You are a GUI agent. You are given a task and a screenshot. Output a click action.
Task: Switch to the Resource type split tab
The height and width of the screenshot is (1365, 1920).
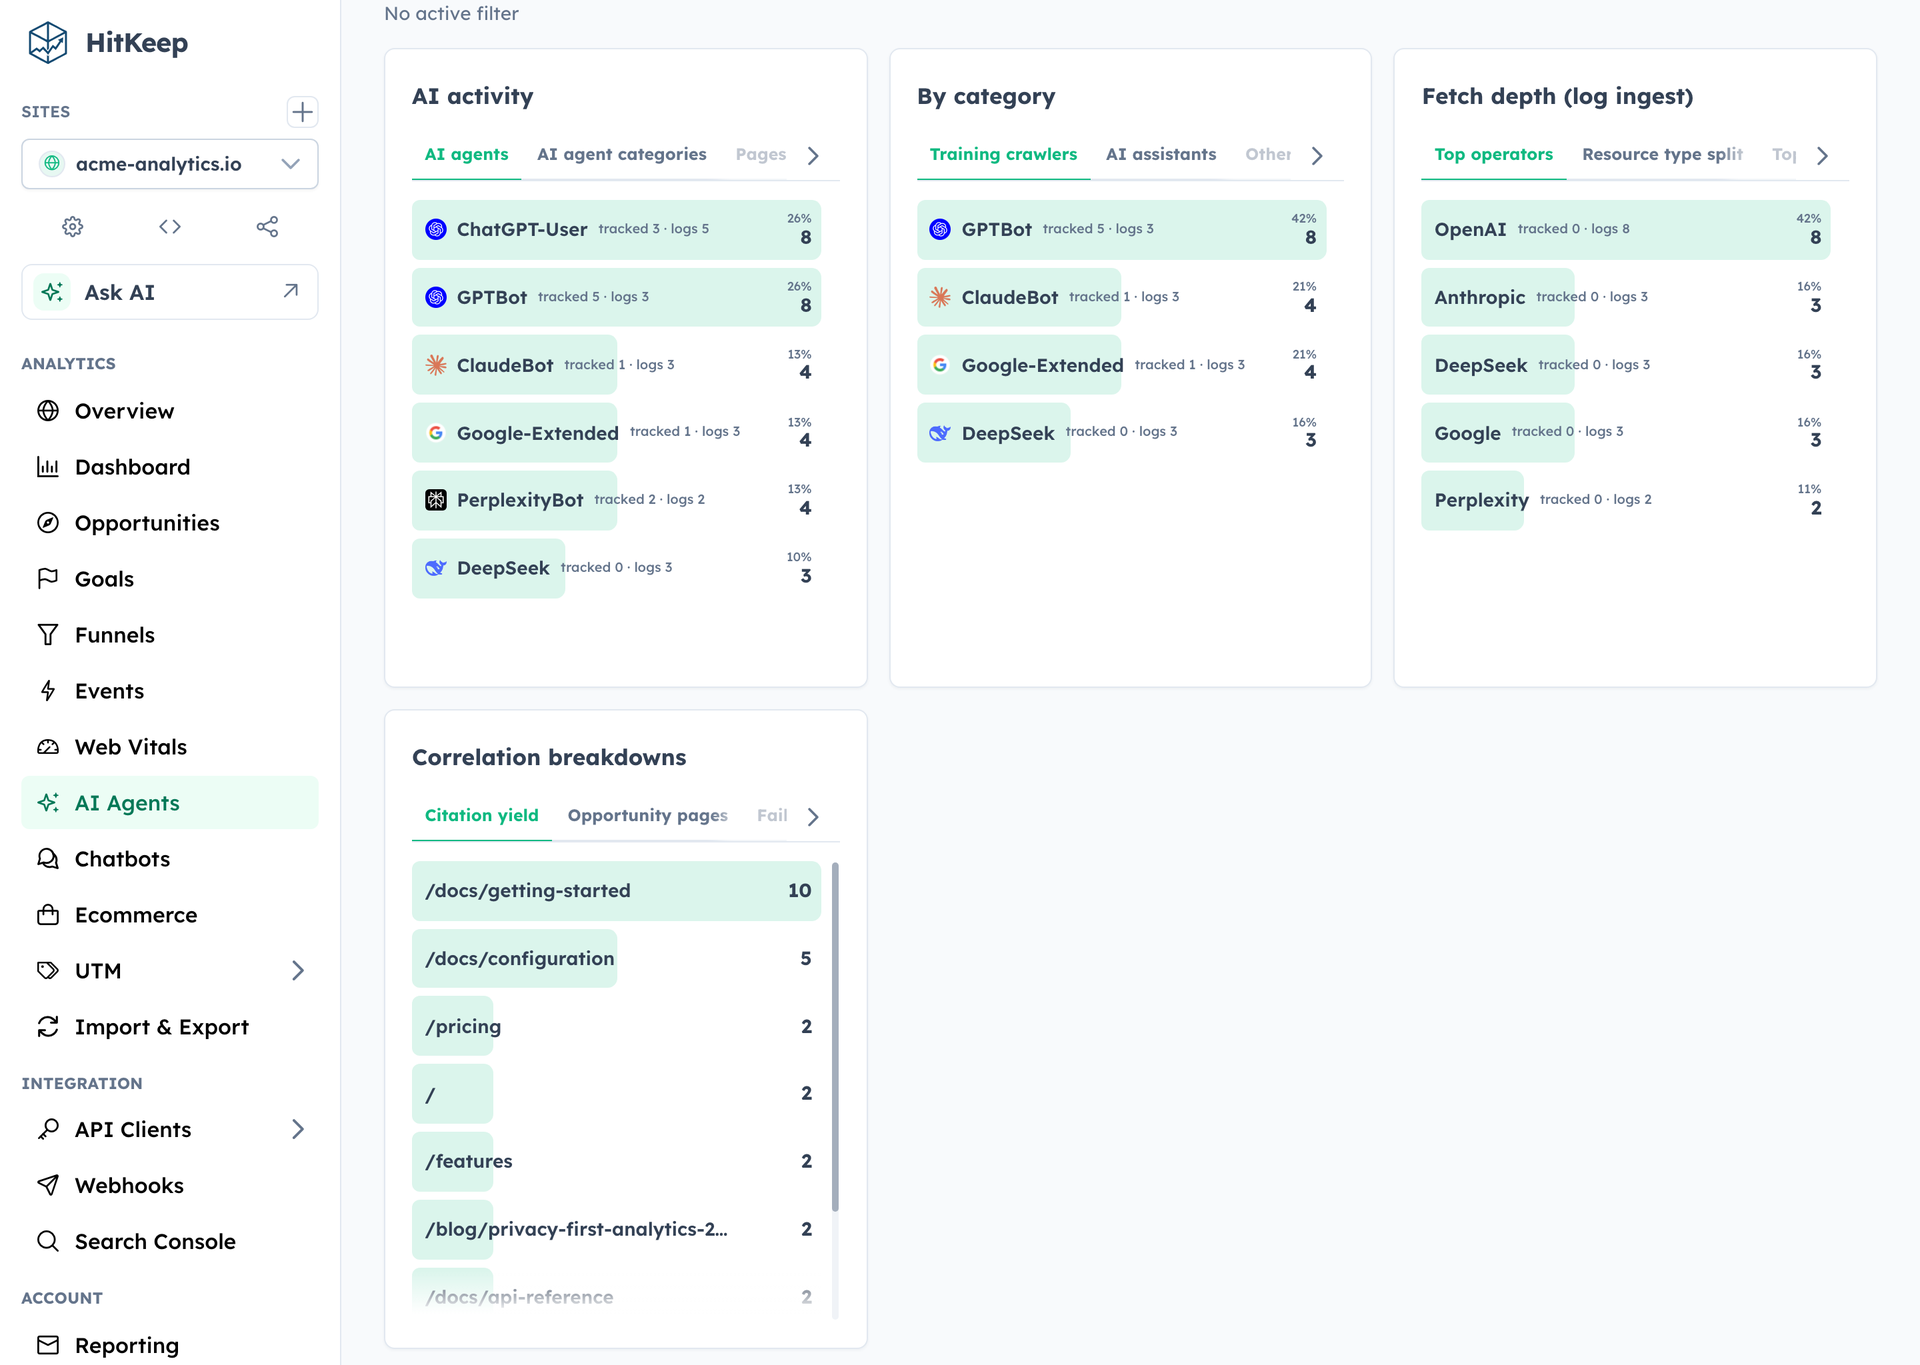[x=1662, y=155]
